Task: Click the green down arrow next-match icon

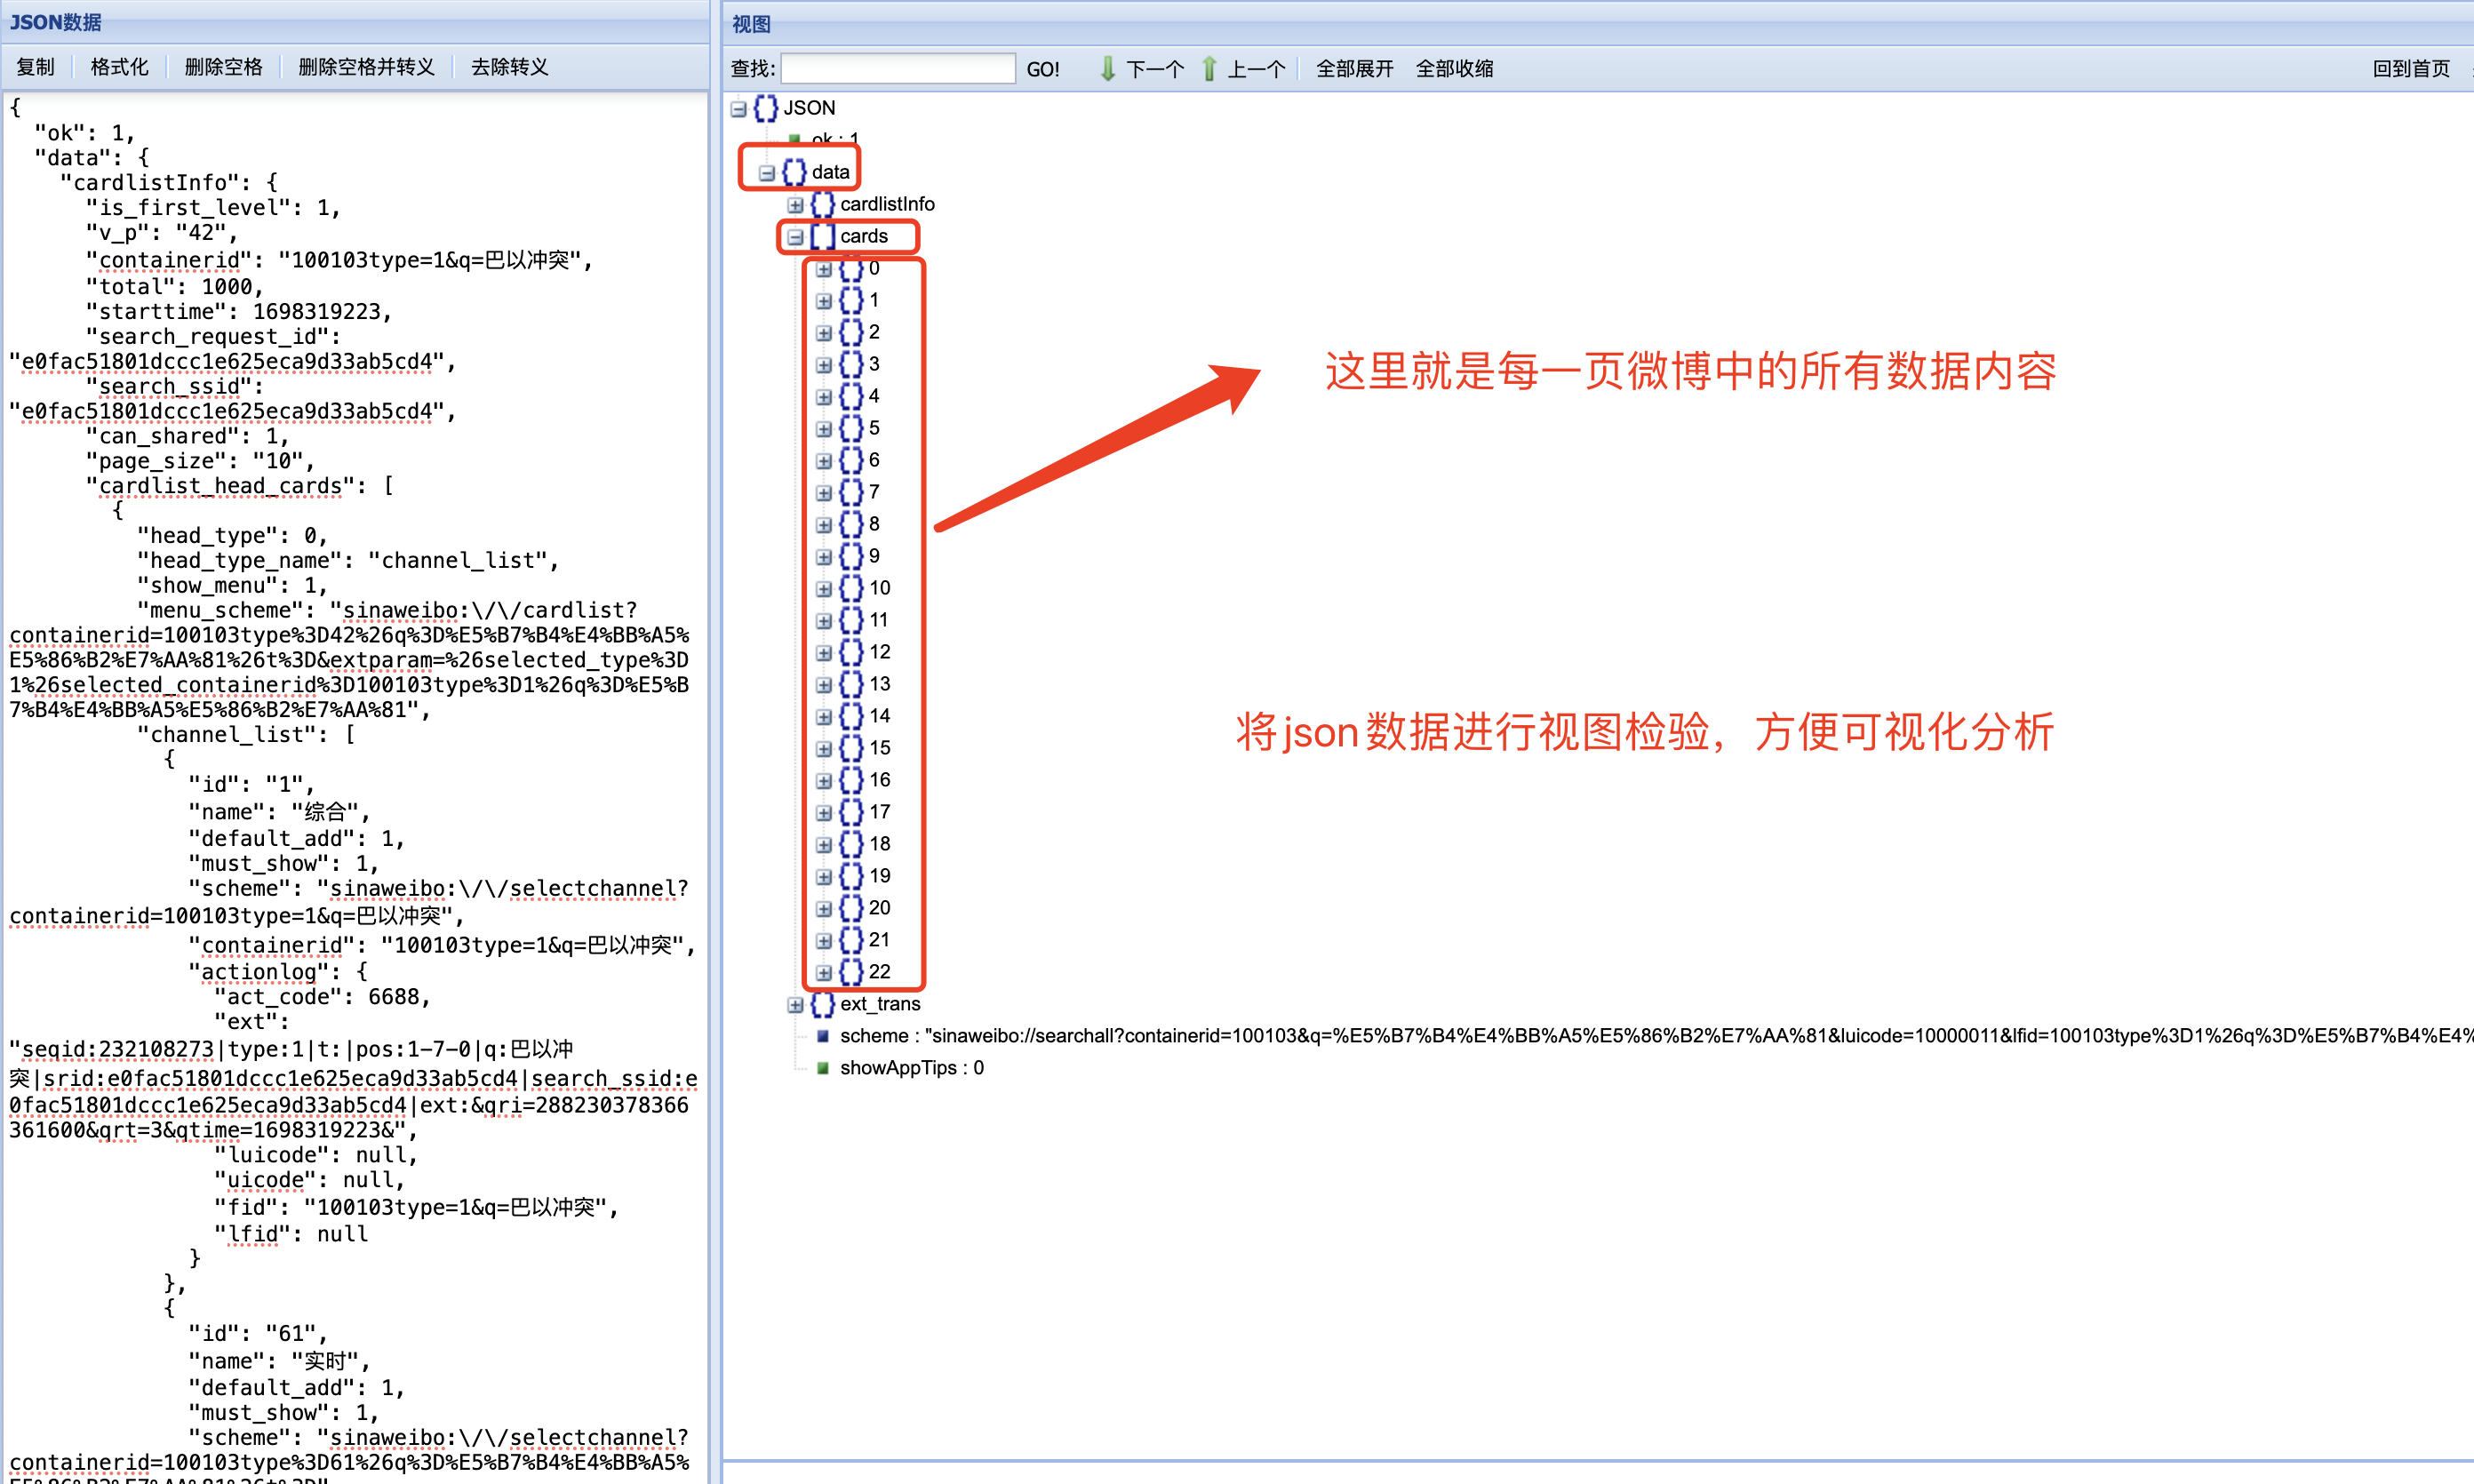Action: pos(1107,68)
